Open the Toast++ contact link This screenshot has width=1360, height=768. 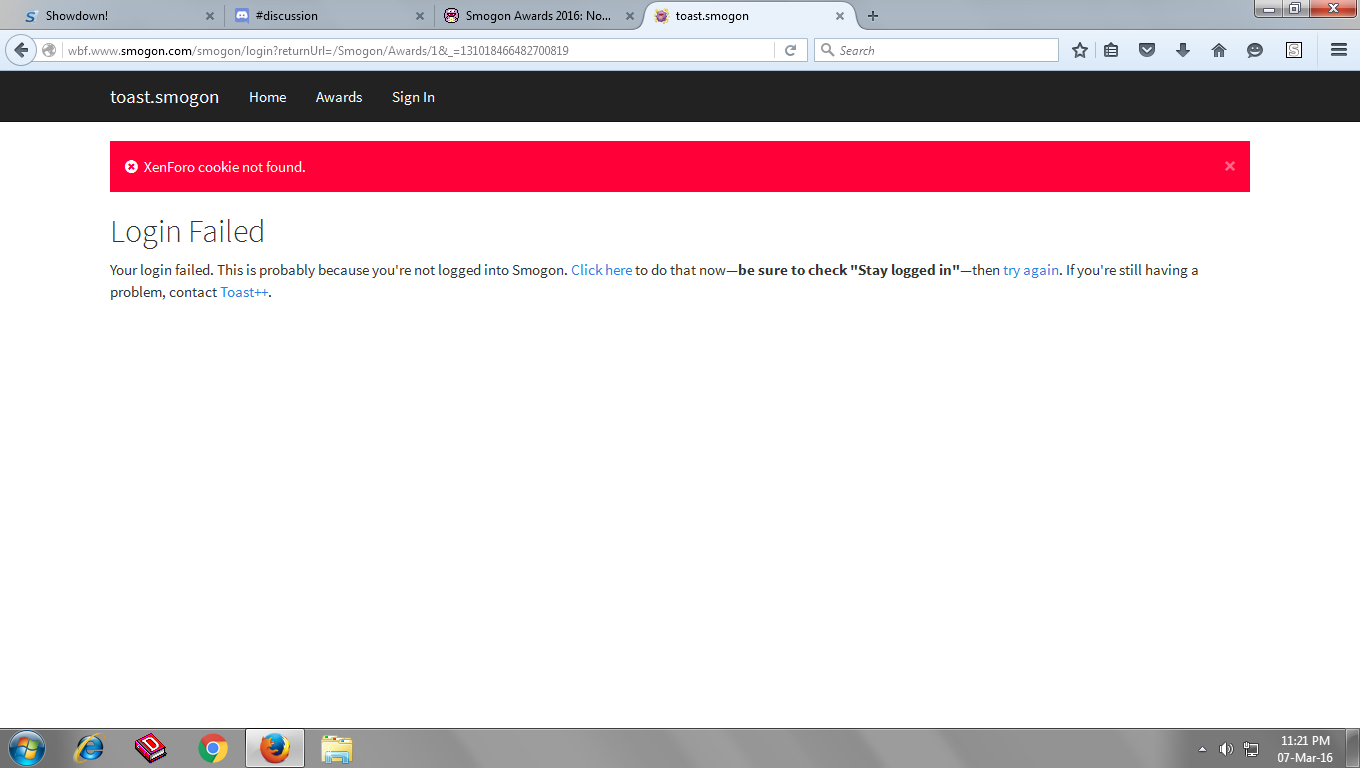tap(244, 292)
